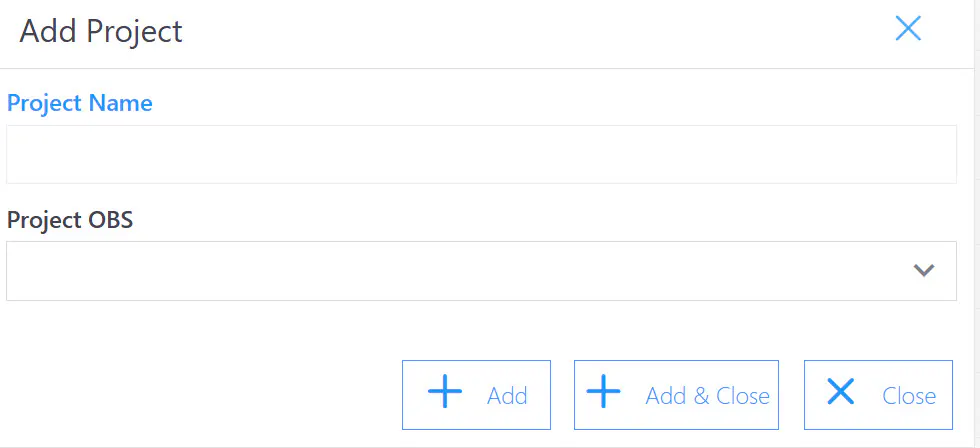Screen dimensions: 980x448
Task: Click the Close button at the bottom
Action: [x=878, y=395]
